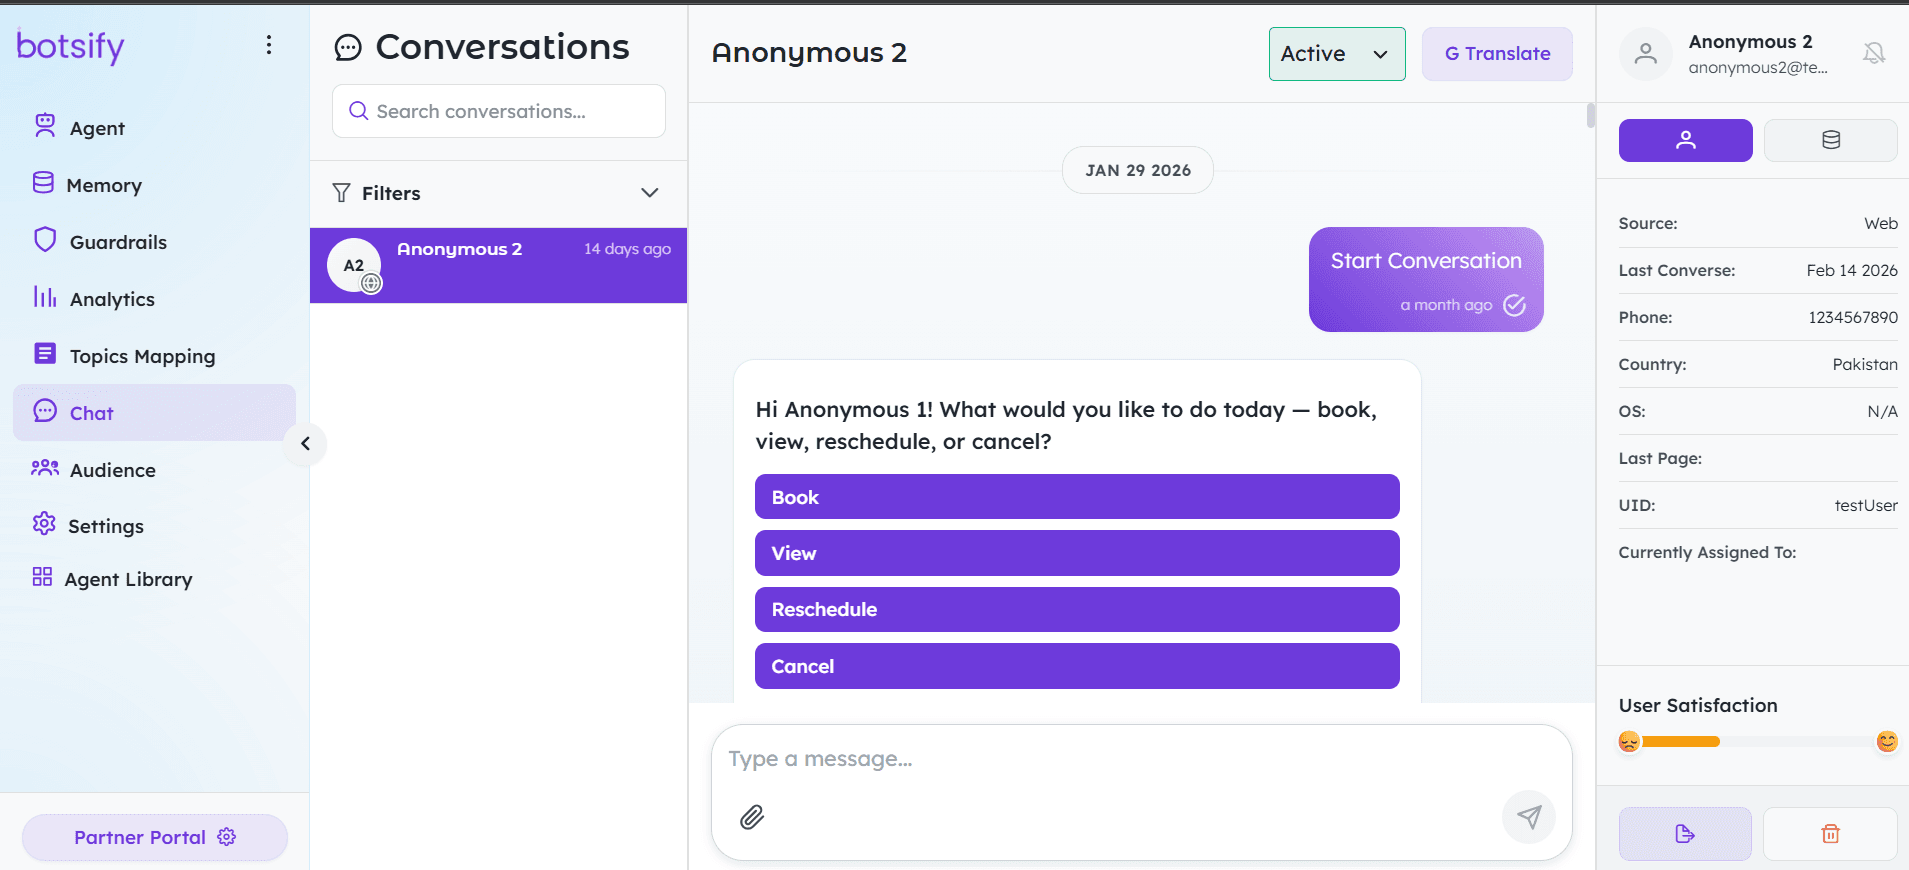Open the Active status dropdown
The width and height of the screenshot is (1909, 870).
click(1336, 54)
